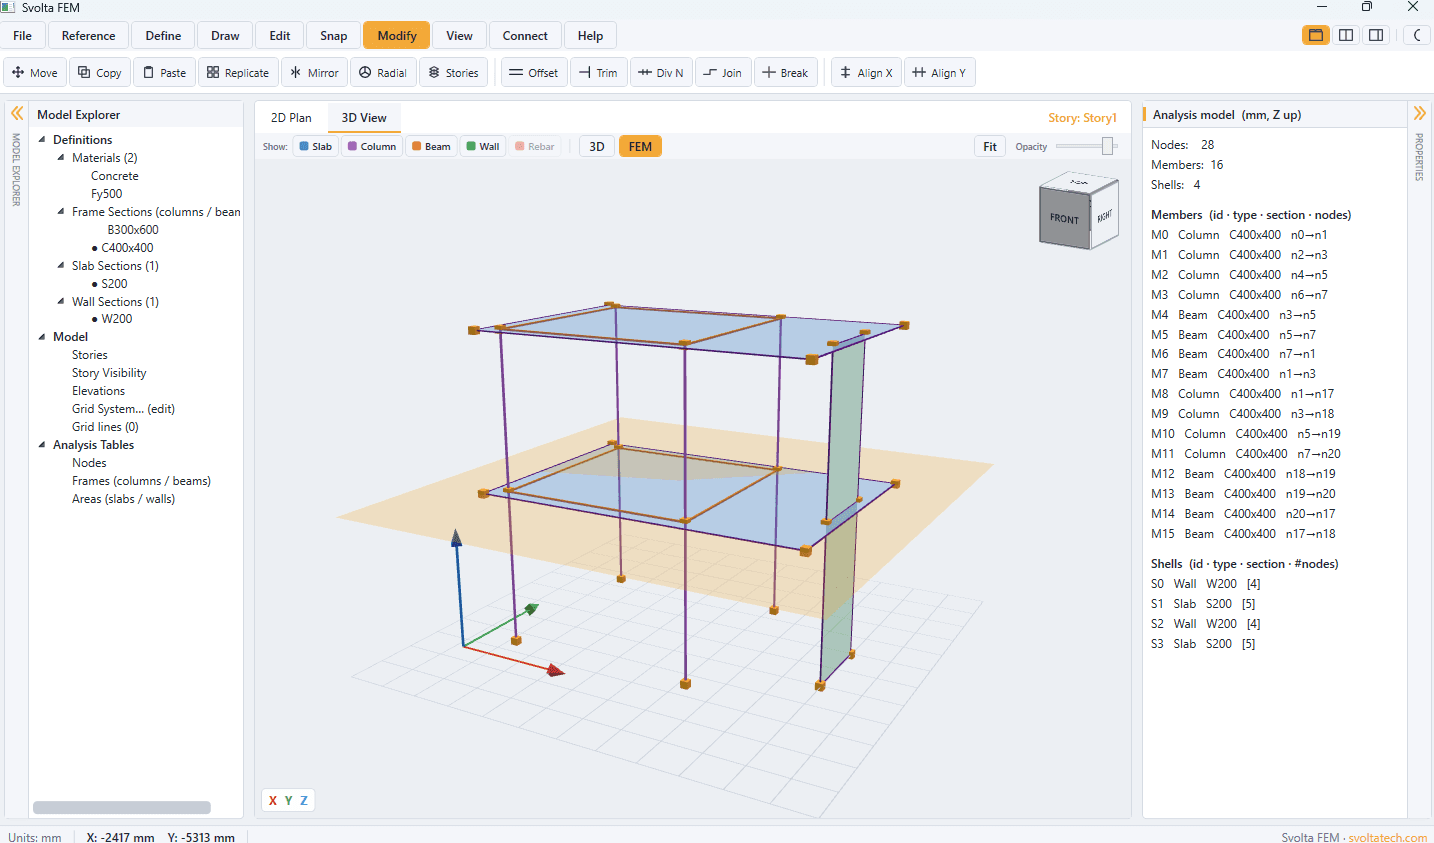Viewport: 1434px width, 843px height.
Task: Open the Define menu
Action: tap(163, 35)
